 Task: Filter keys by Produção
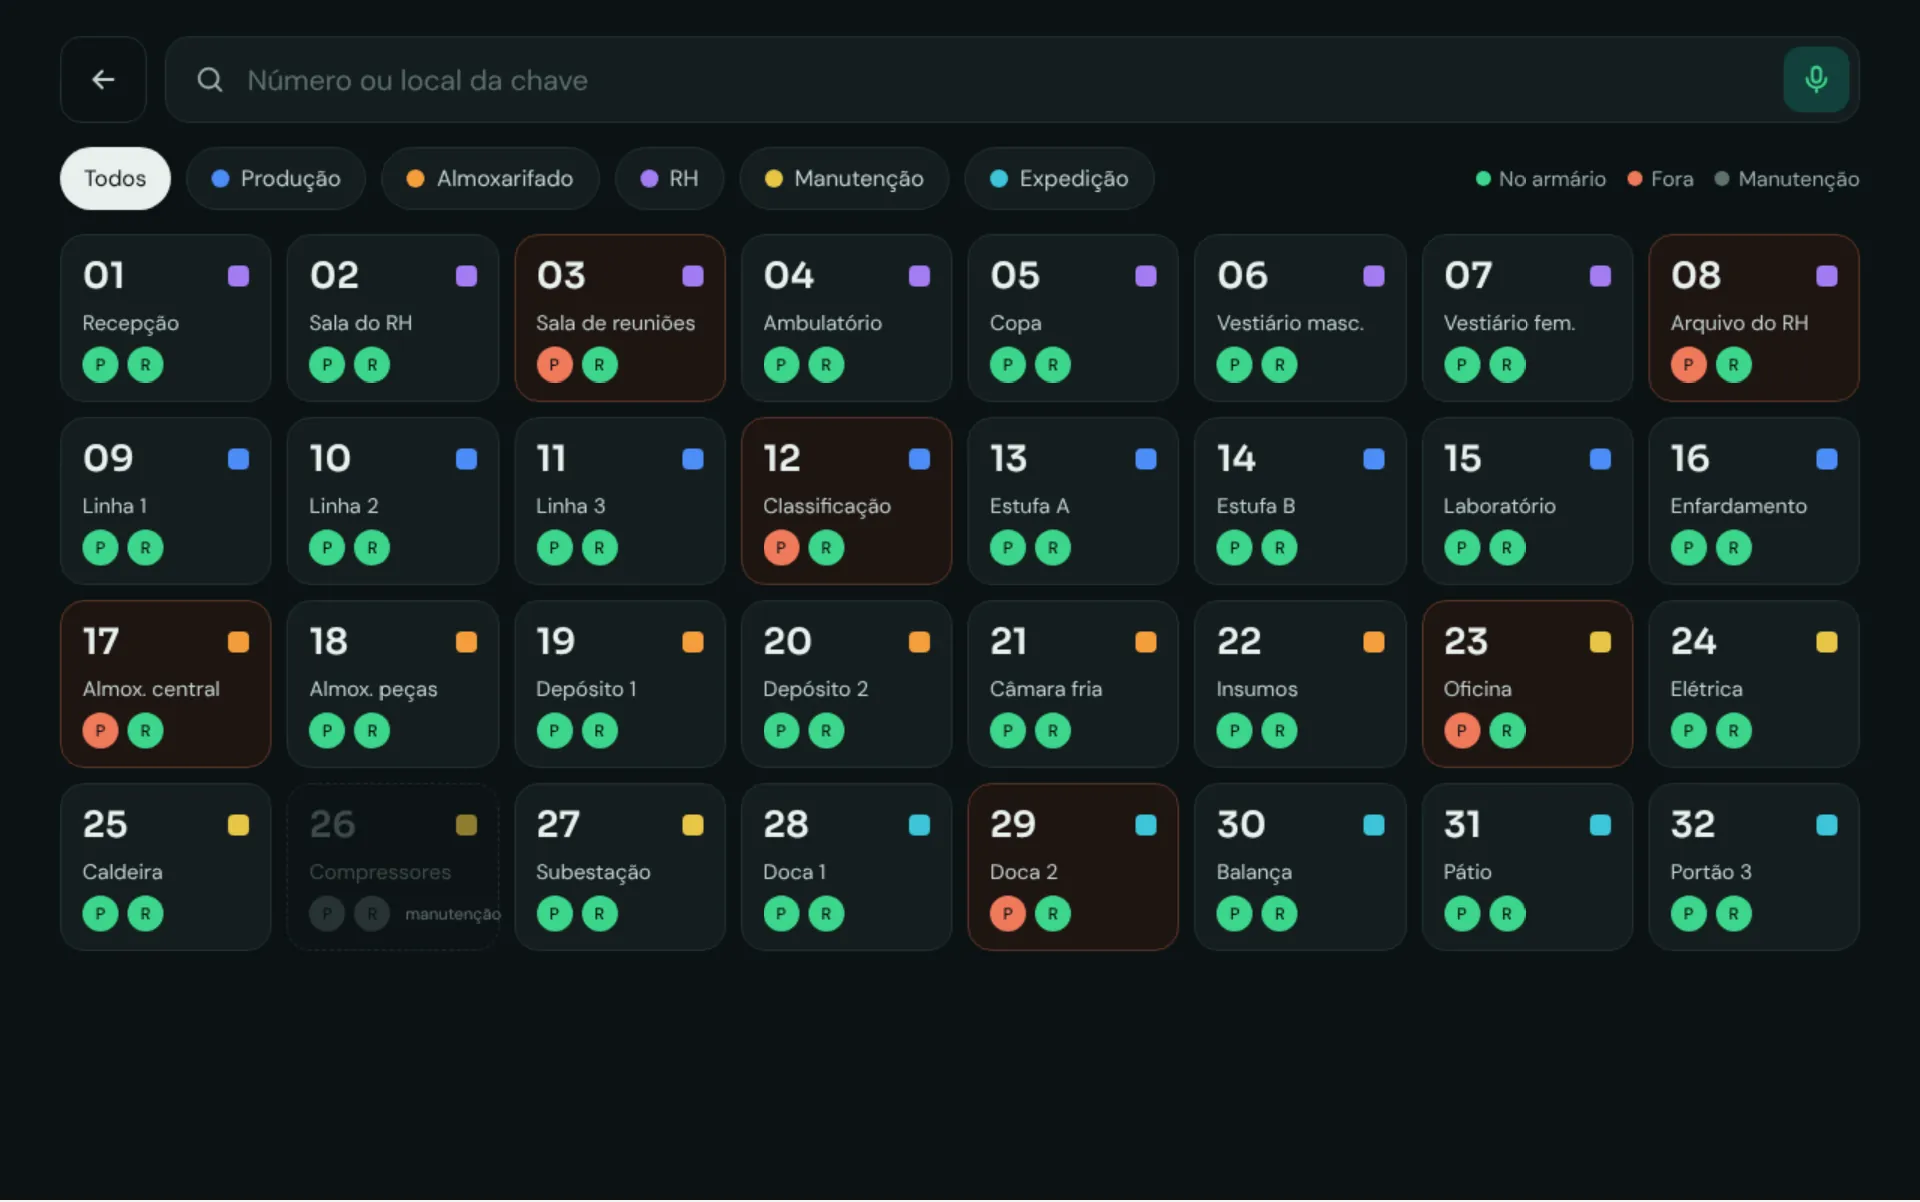(x=276, y=179)
